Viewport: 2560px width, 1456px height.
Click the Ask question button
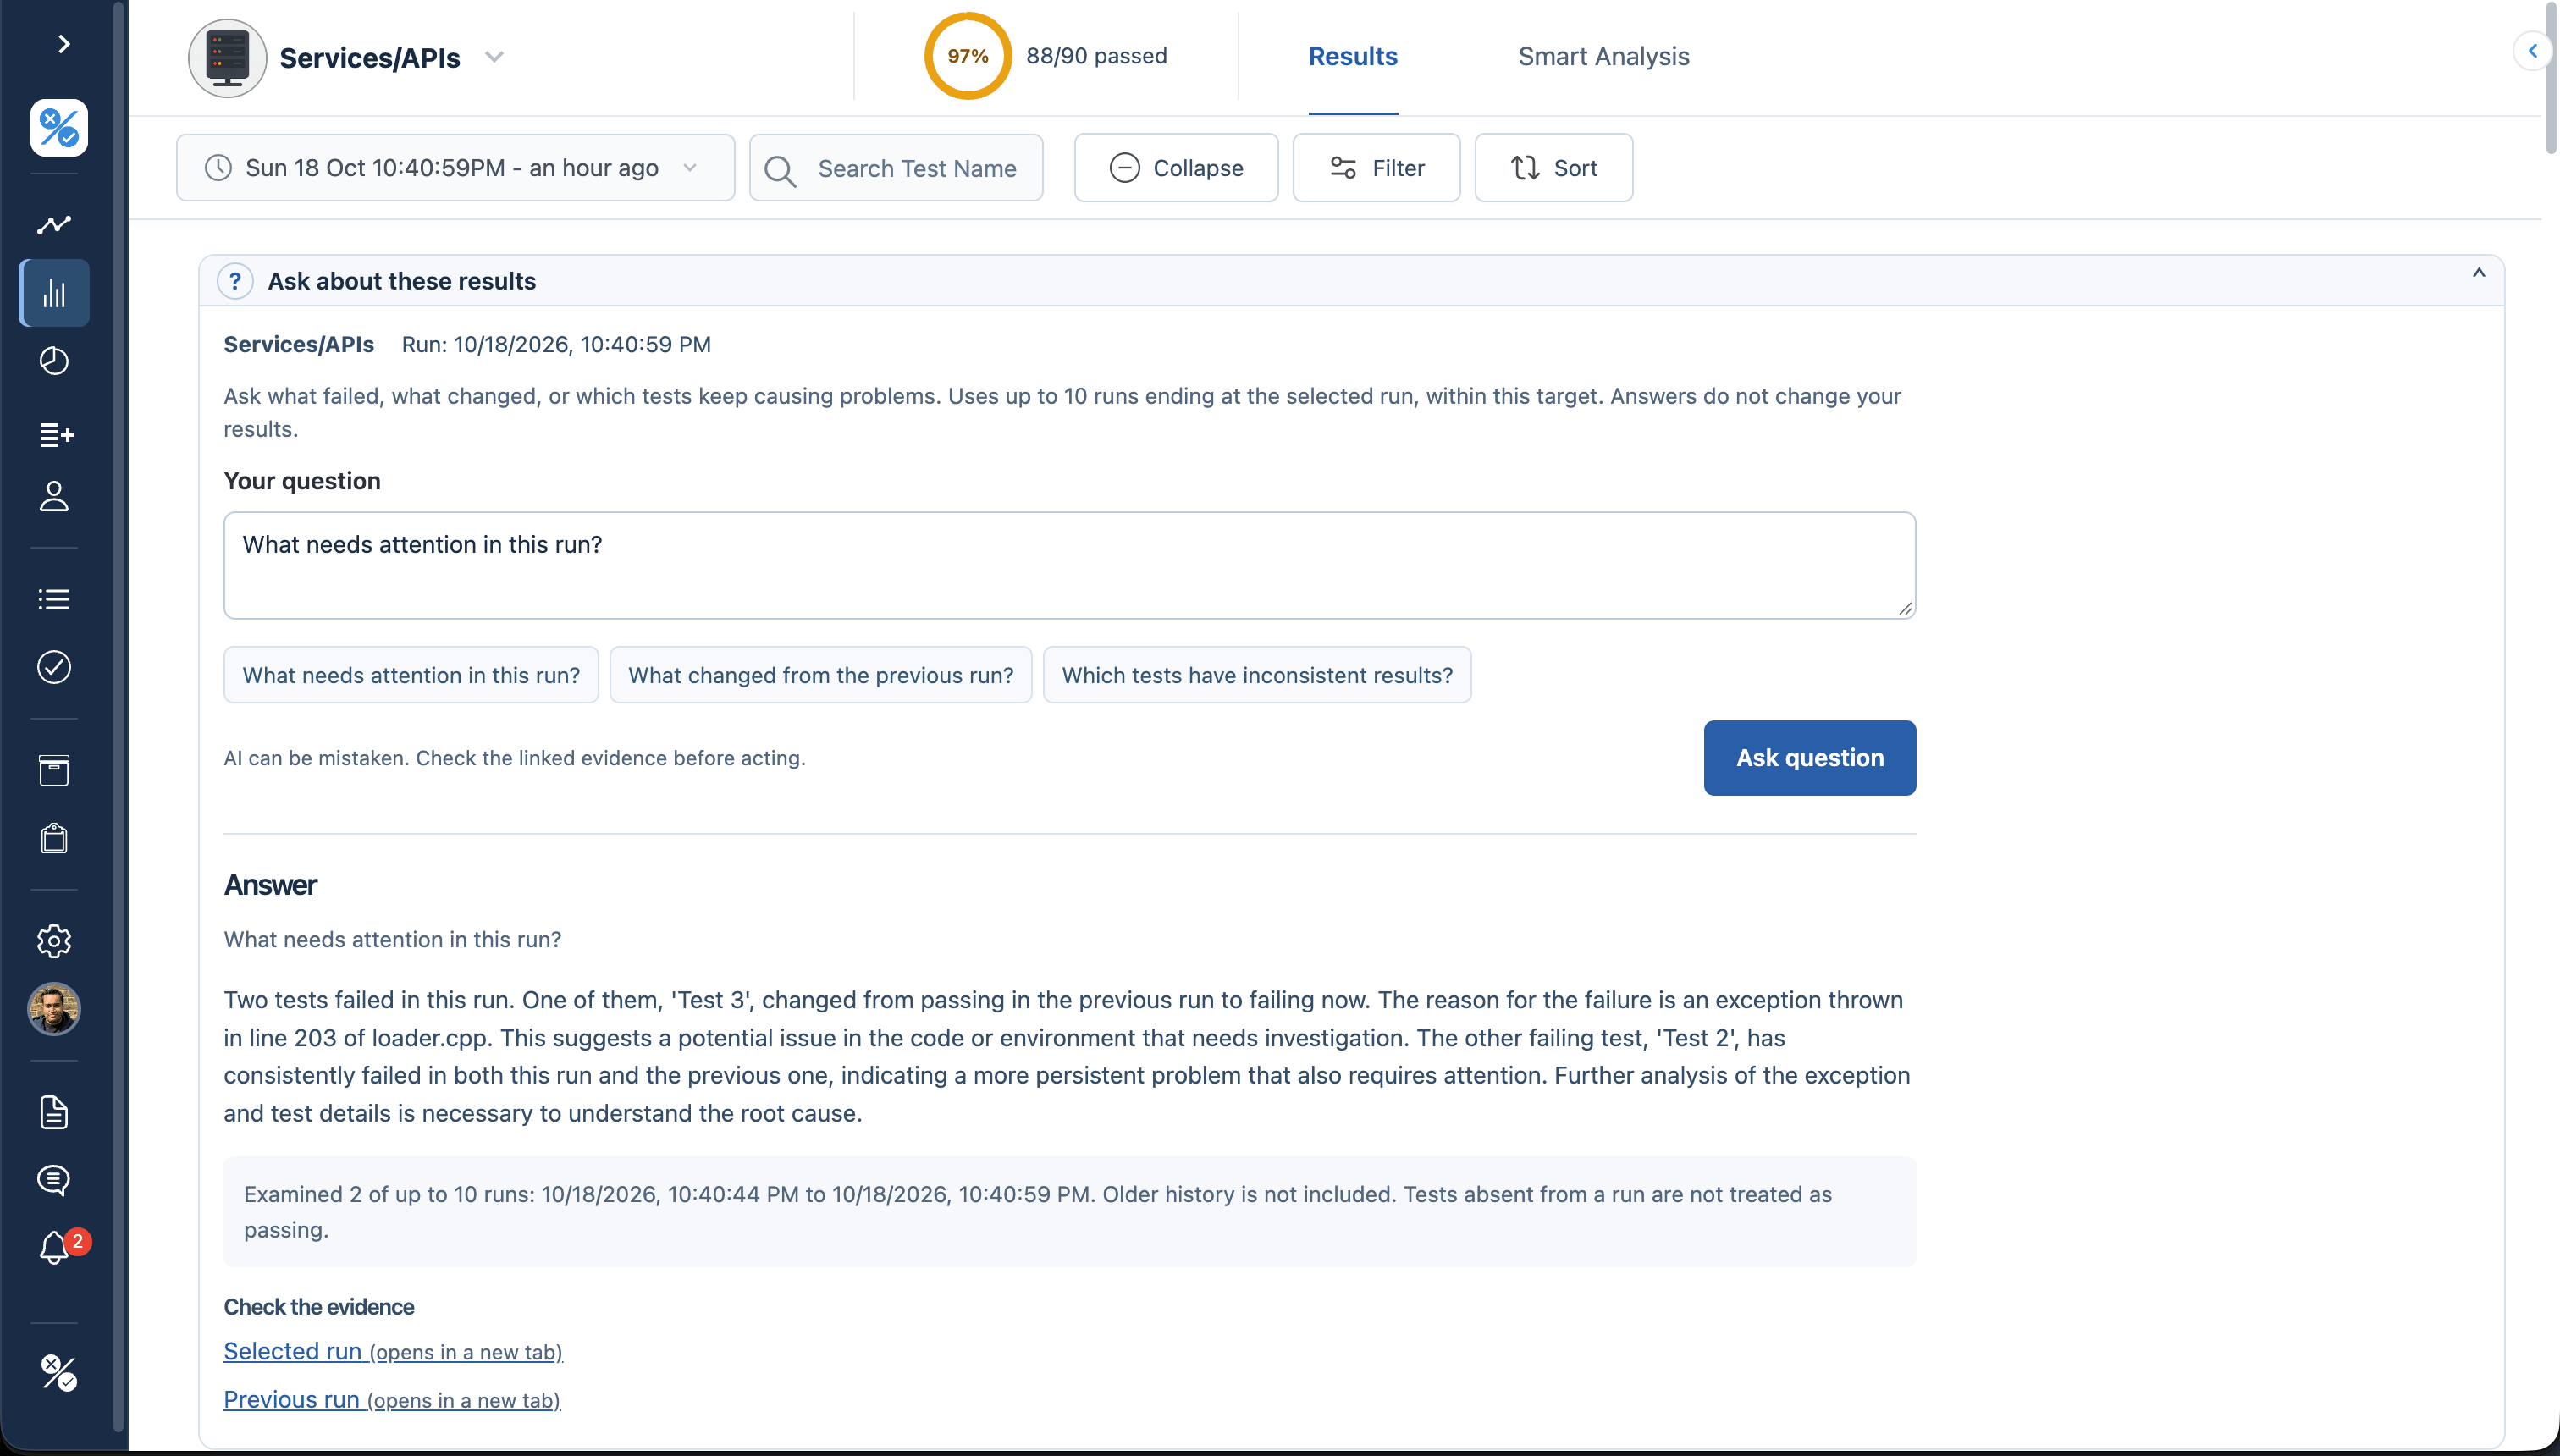[x=1810, y=758]
